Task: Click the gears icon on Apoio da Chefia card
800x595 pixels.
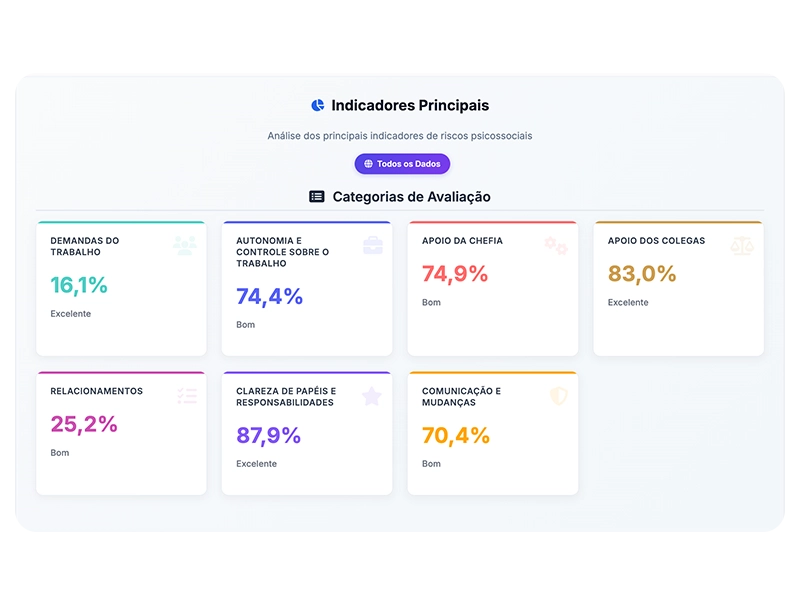Action: 556,245
